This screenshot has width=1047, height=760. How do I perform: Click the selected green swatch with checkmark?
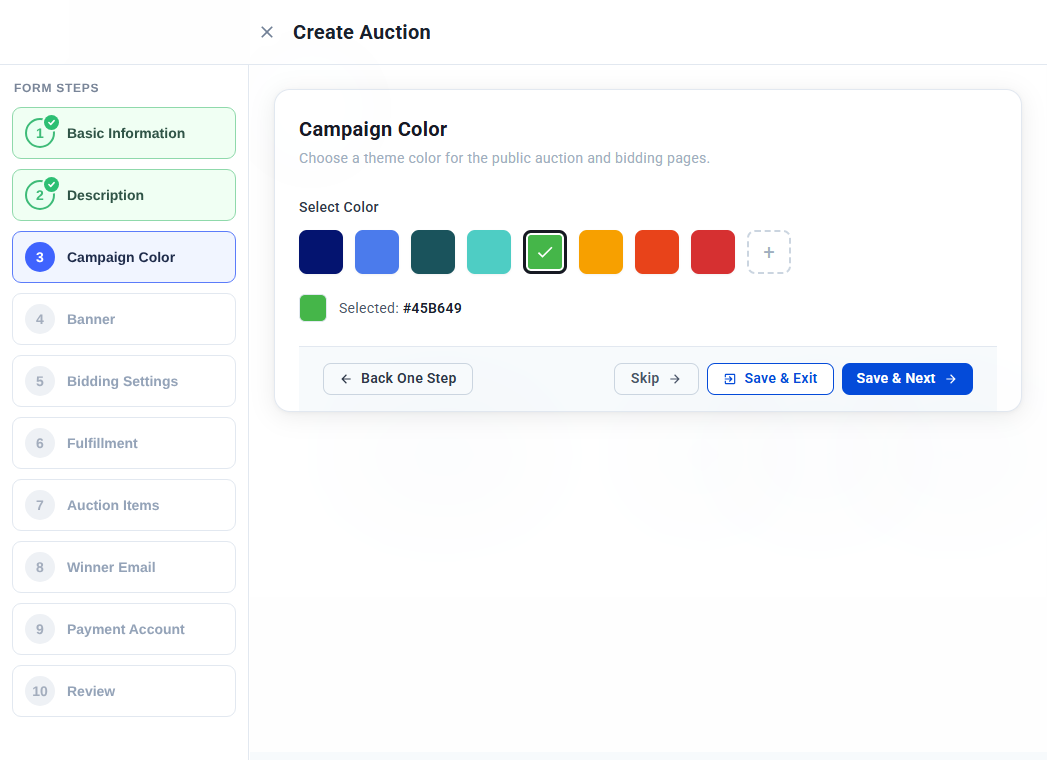click(x=545, y=252)
